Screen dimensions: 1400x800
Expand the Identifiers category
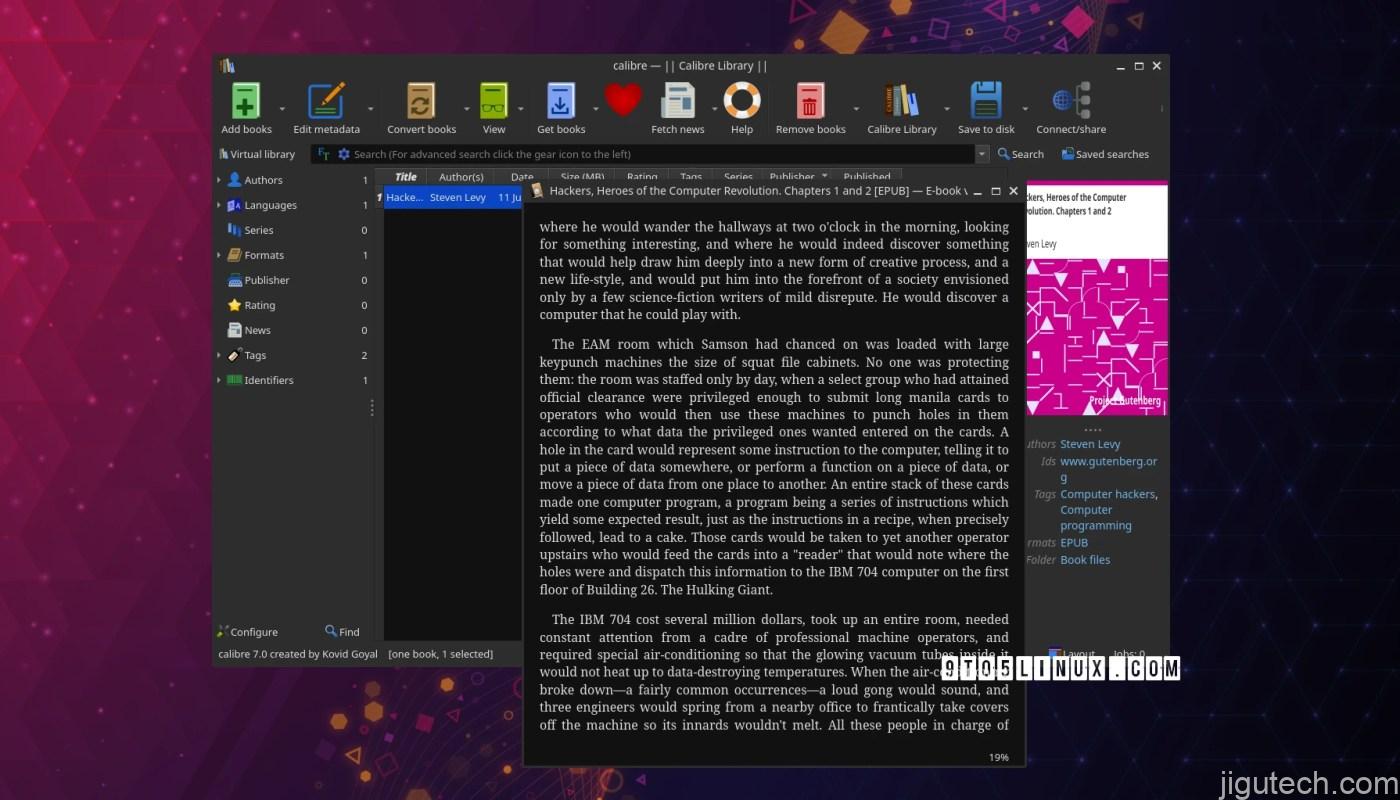point(219,380)
